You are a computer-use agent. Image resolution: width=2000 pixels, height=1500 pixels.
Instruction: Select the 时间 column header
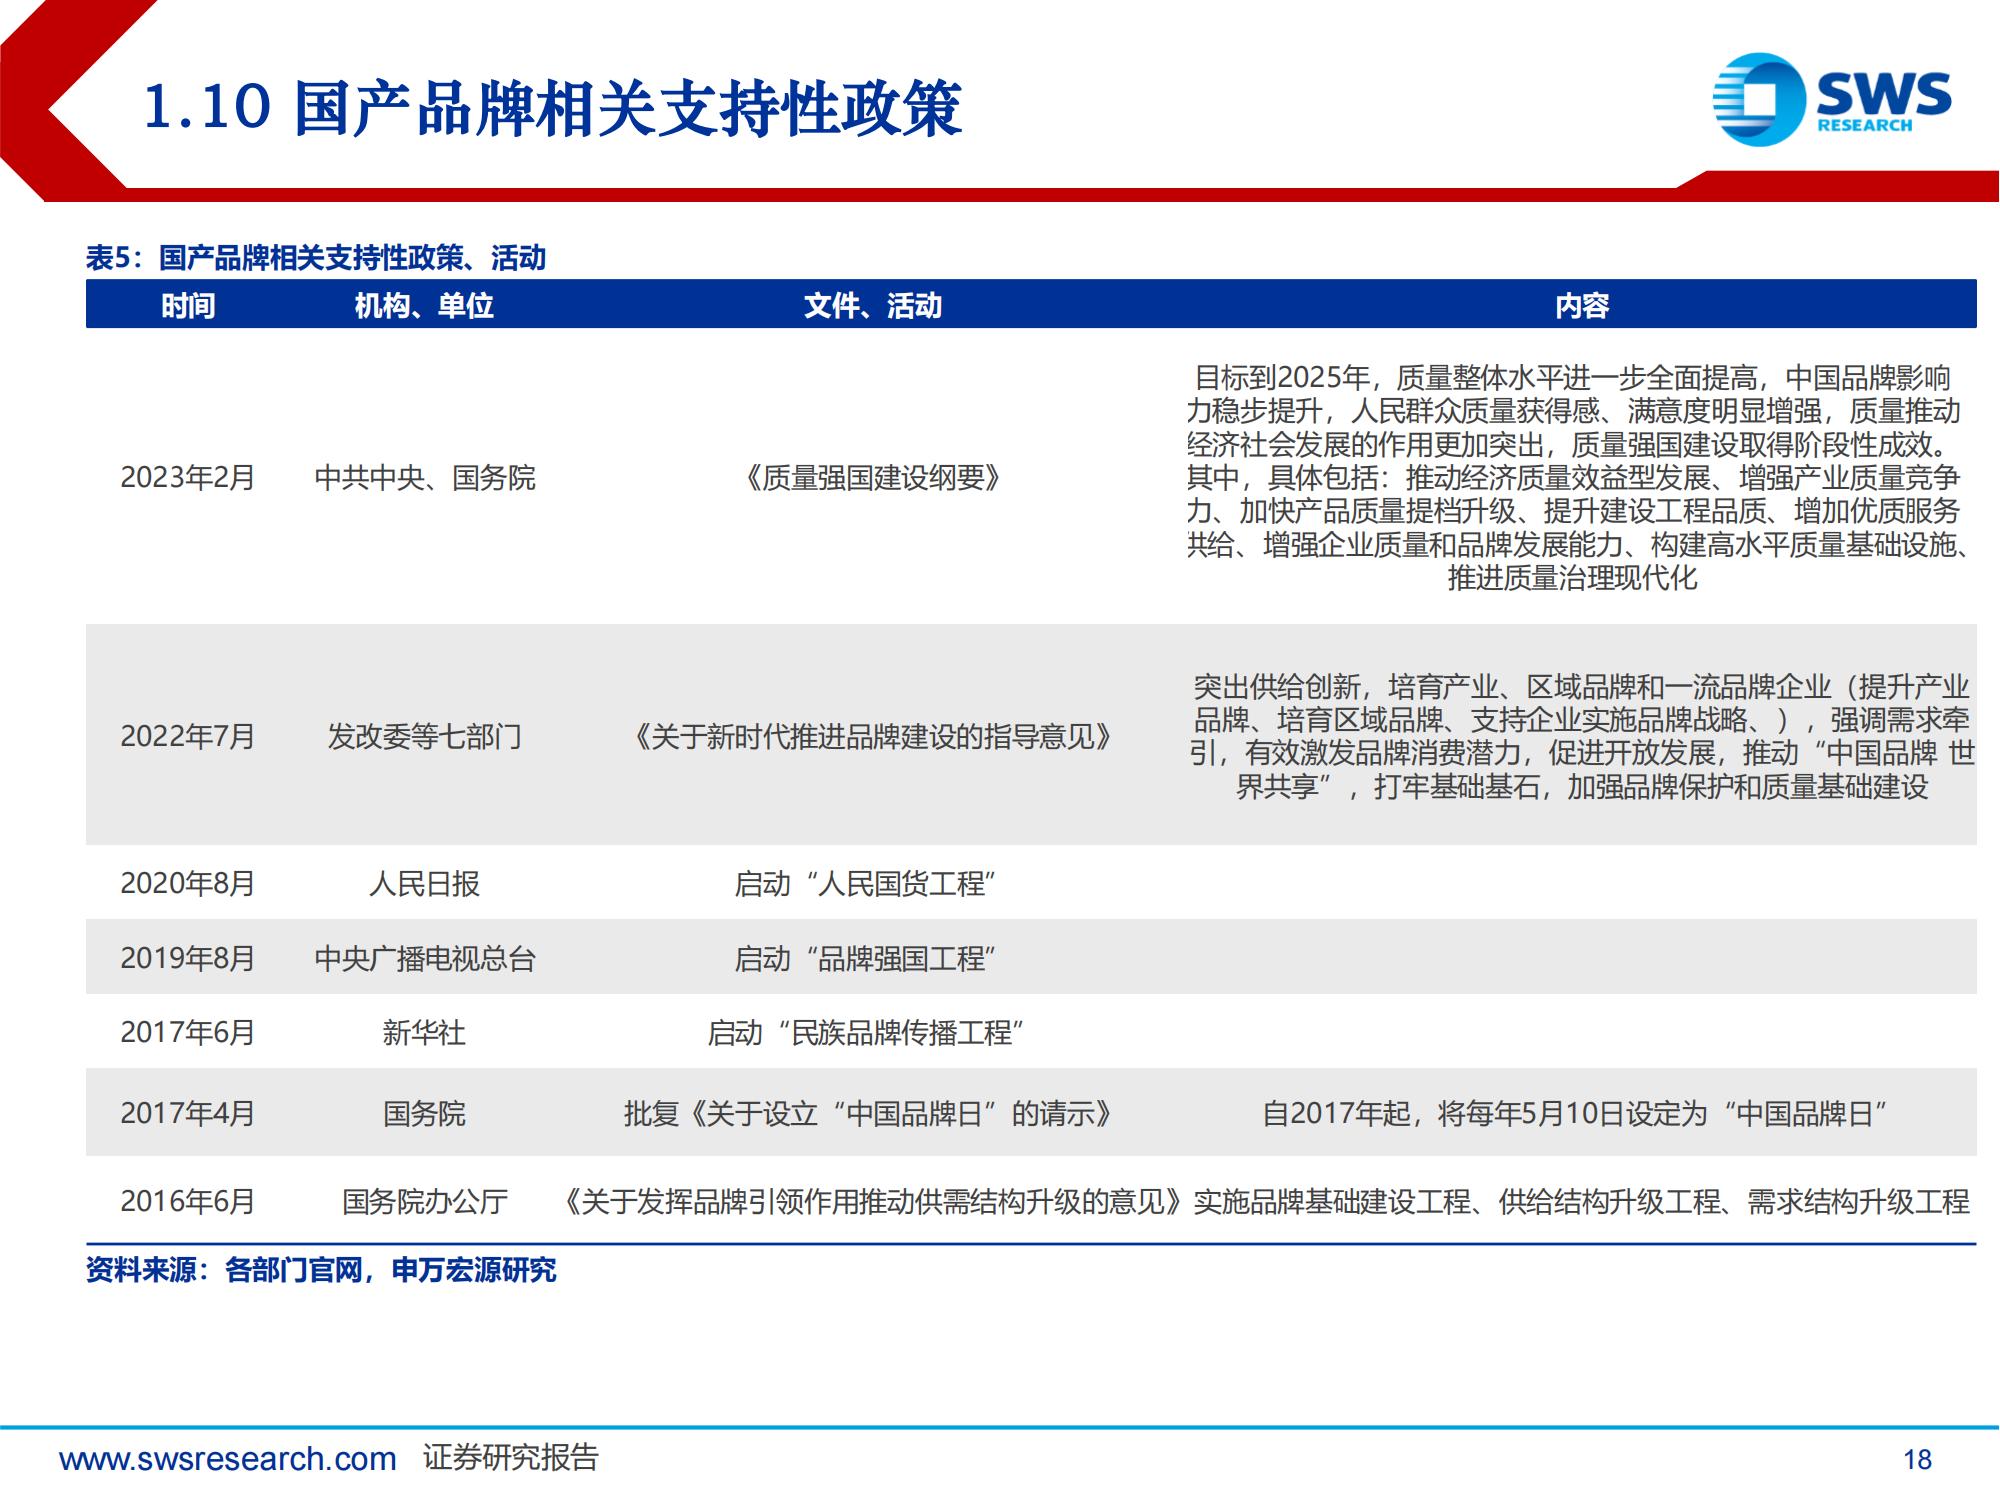coord(188,305)
